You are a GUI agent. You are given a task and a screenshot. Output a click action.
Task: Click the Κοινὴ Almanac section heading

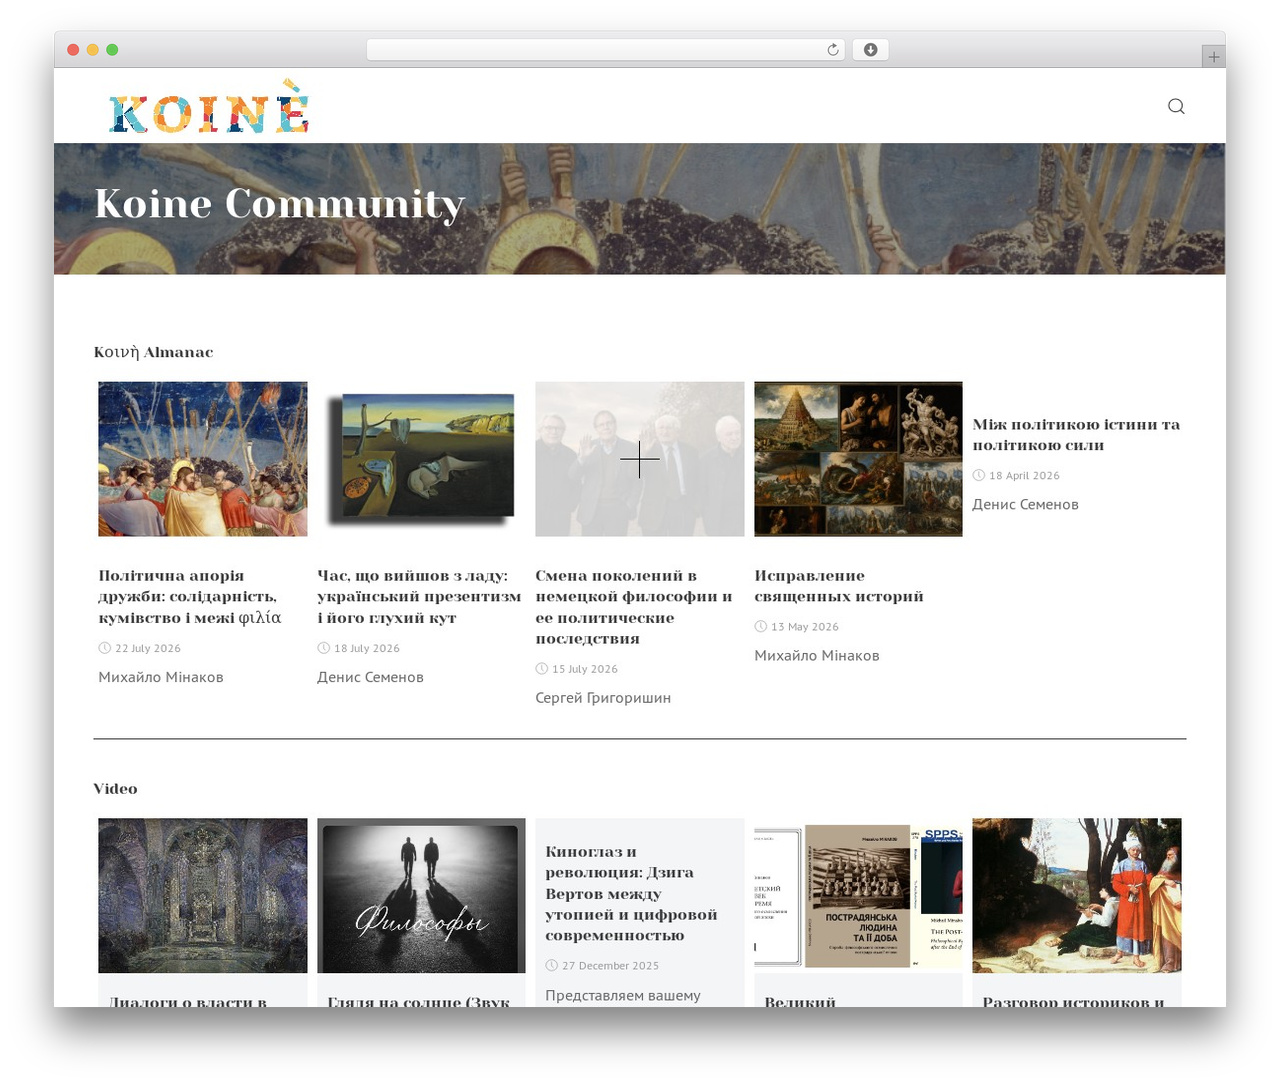pos(153,352)
